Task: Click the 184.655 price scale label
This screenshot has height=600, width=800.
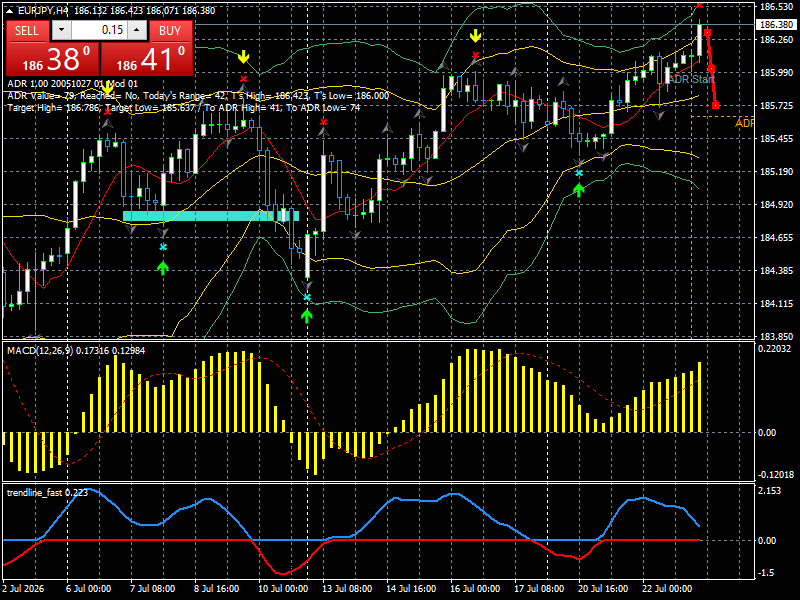Action: point(776,238)
